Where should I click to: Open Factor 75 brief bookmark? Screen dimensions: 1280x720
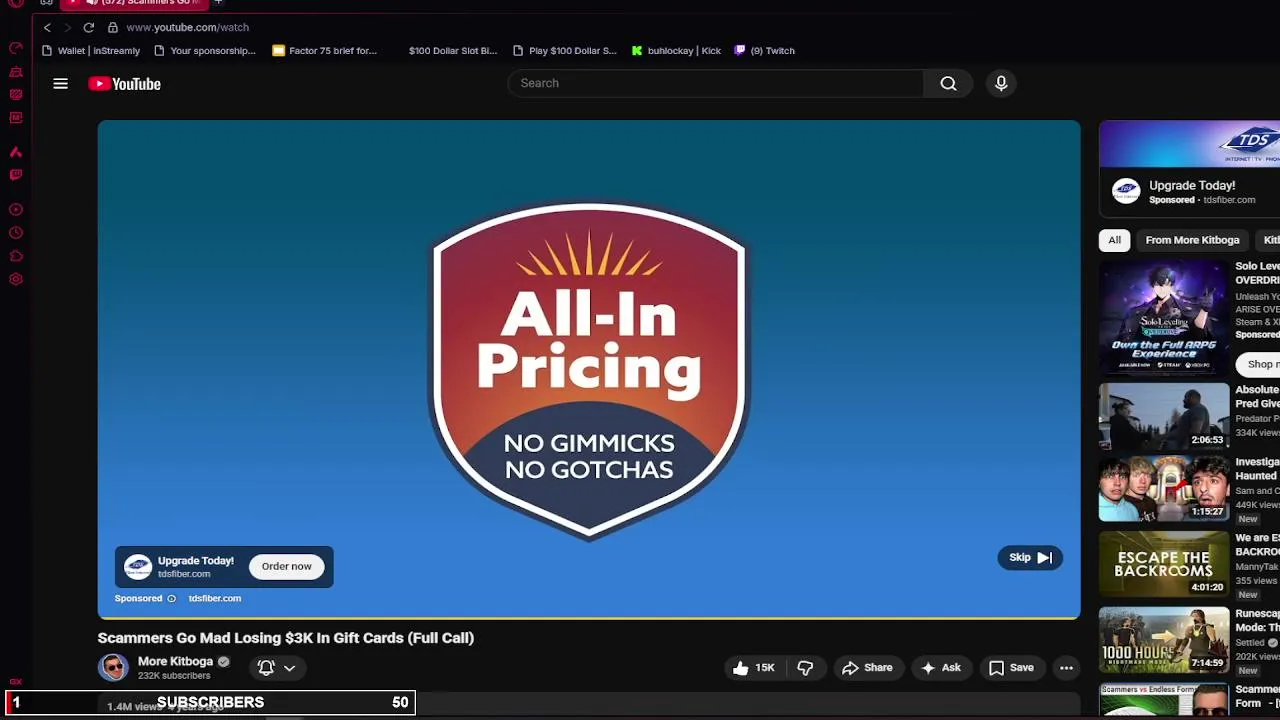[325, 50]
